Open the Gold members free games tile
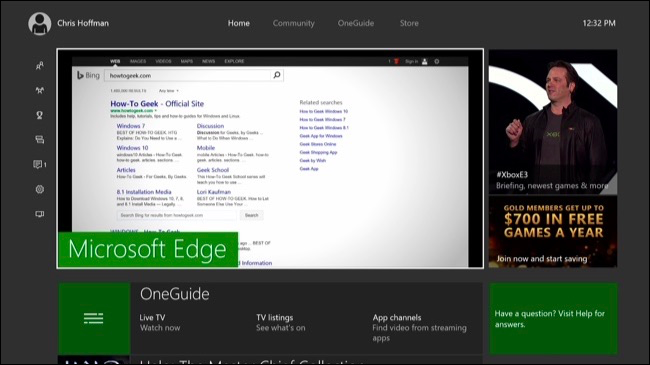 (553, 231)
